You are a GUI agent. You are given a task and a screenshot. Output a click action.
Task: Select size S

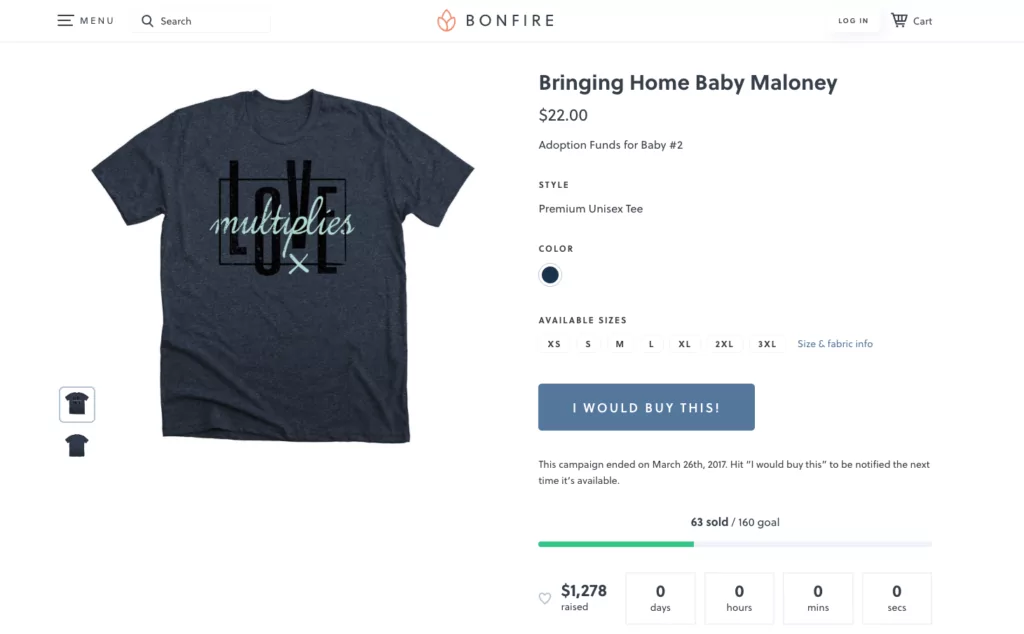pos(588,344)
